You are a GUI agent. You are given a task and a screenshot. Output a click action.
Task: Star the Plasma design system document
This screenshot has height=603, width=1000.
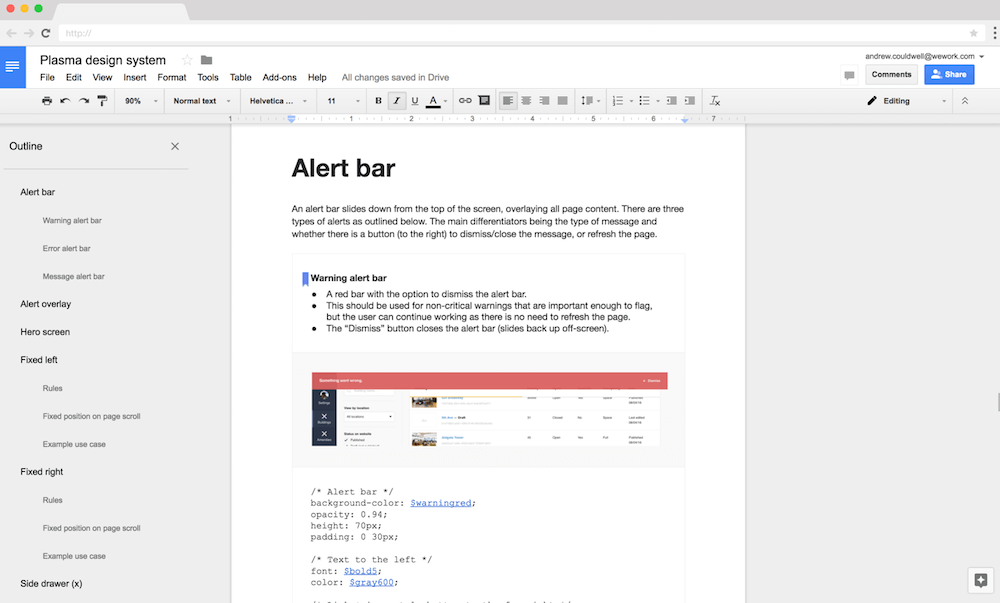[187, 60]
